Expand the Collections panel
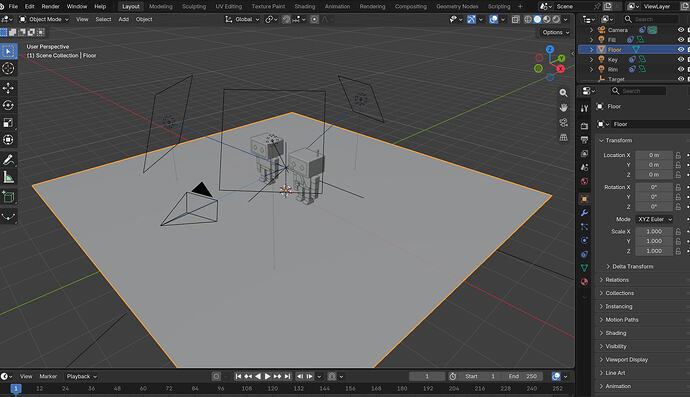 click(619, 293)
